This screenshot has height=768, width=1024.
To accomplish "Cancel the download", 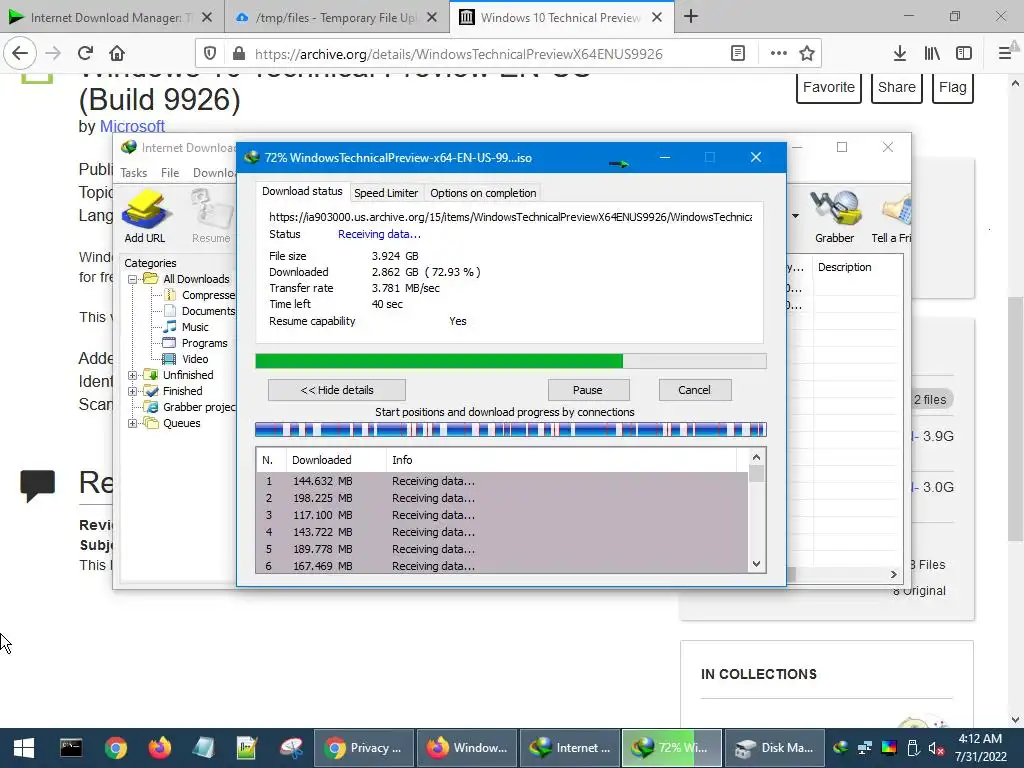I will [x=694, y=390].
